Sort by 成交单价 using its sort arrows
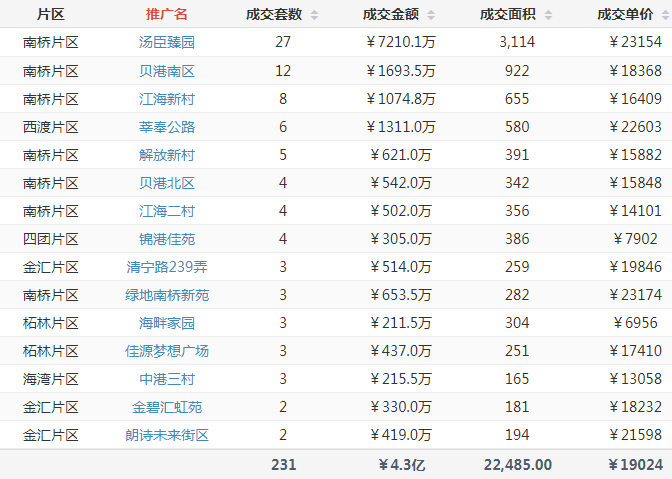672x479 pixels. coord(666,15)
